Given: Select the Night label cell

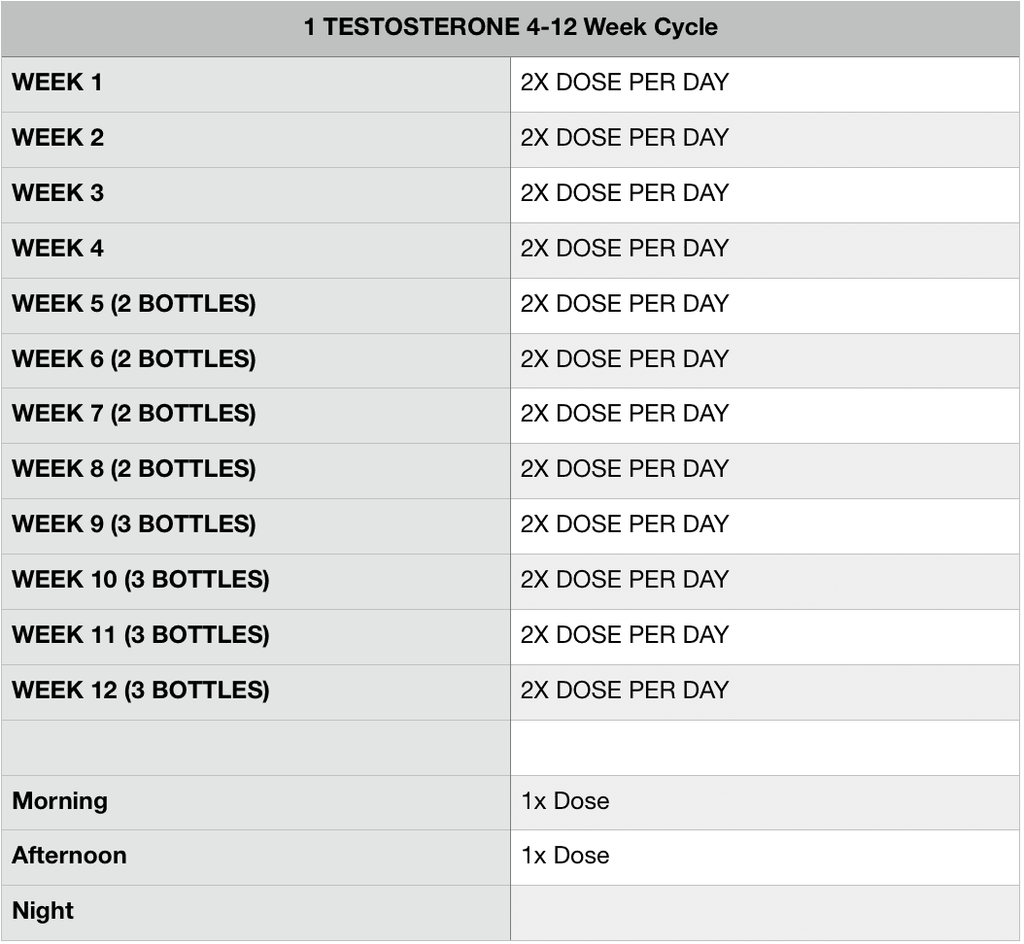Looking at the screenshot, I should (43, 911).
